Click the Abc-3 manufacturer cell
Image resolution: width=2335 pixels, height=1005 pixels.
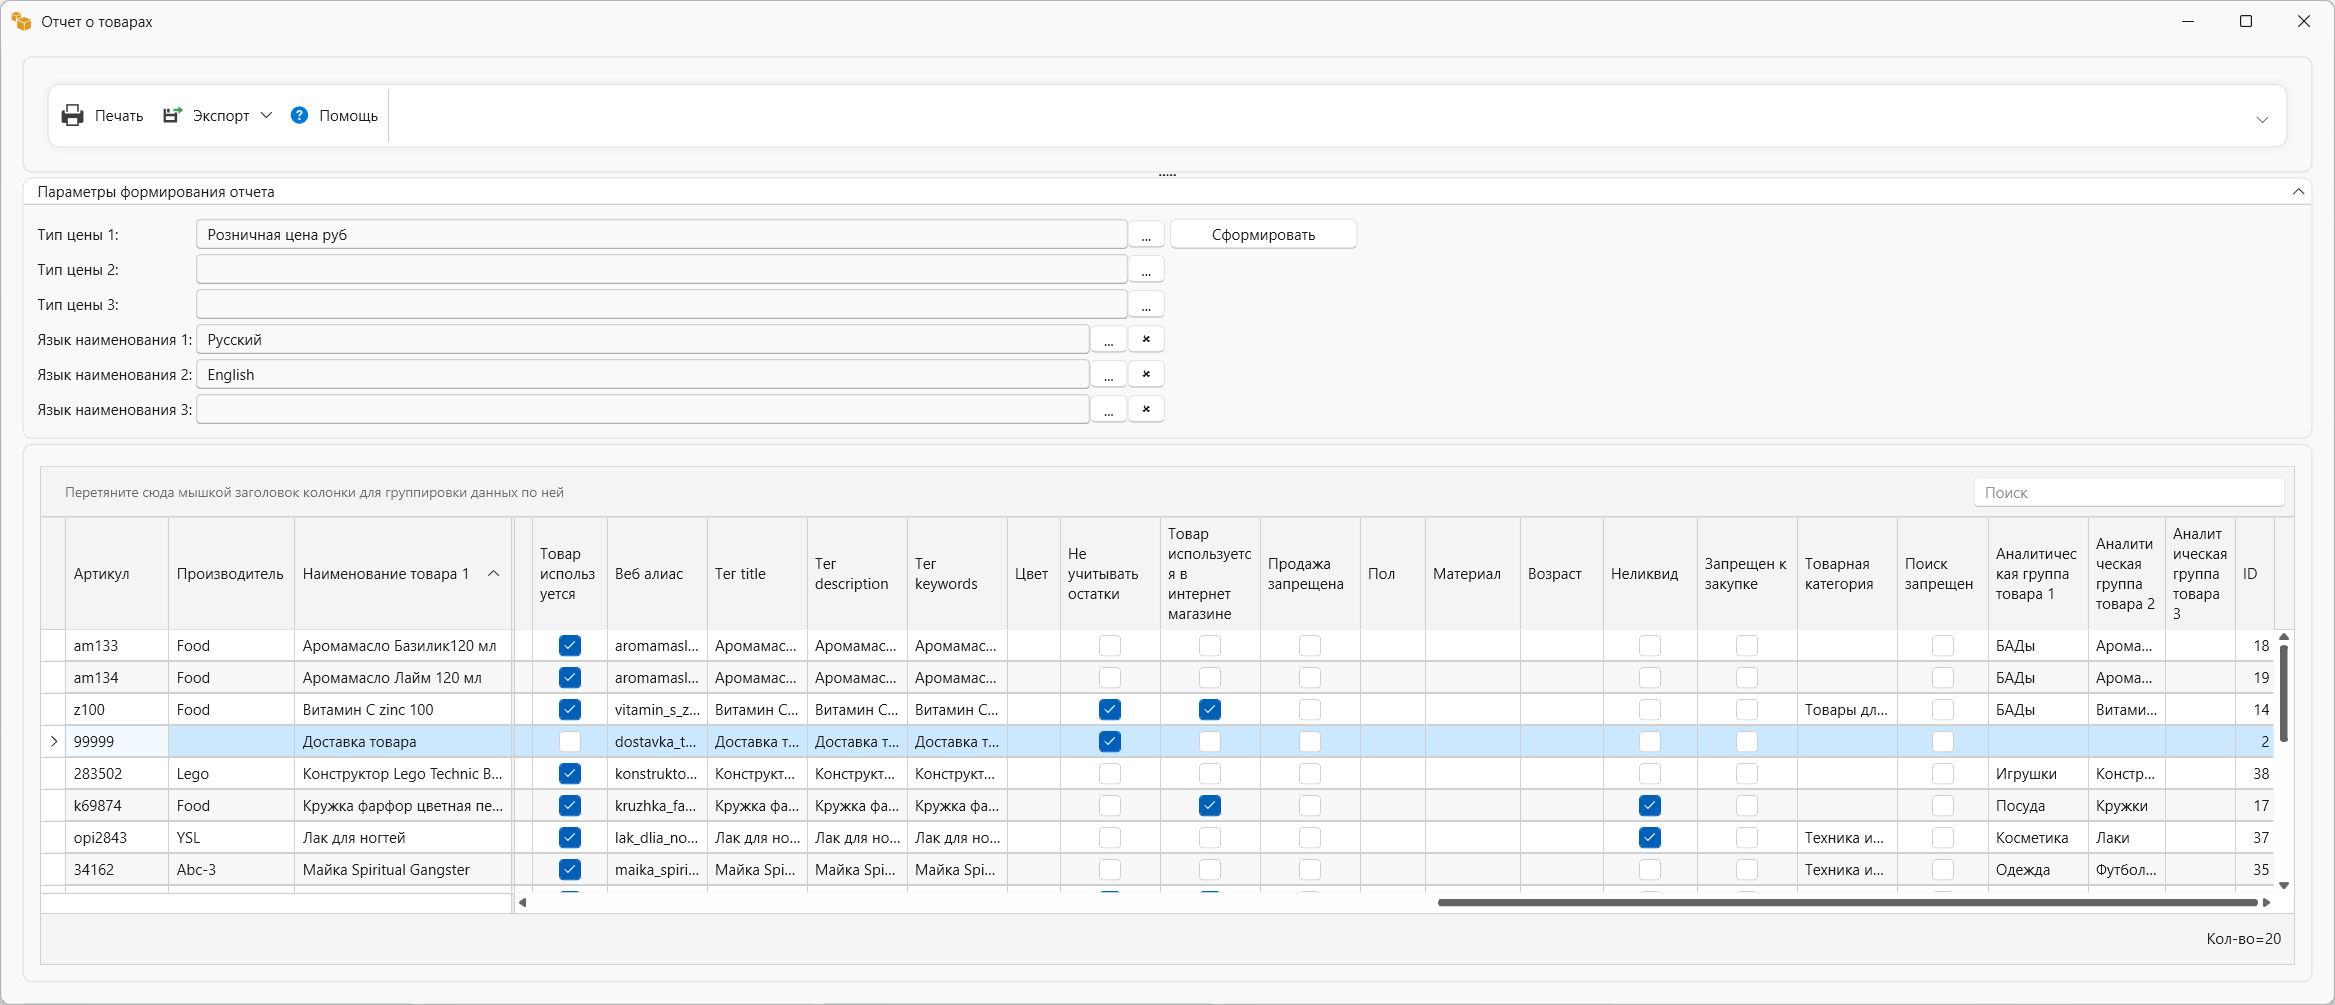coord(231,870)
